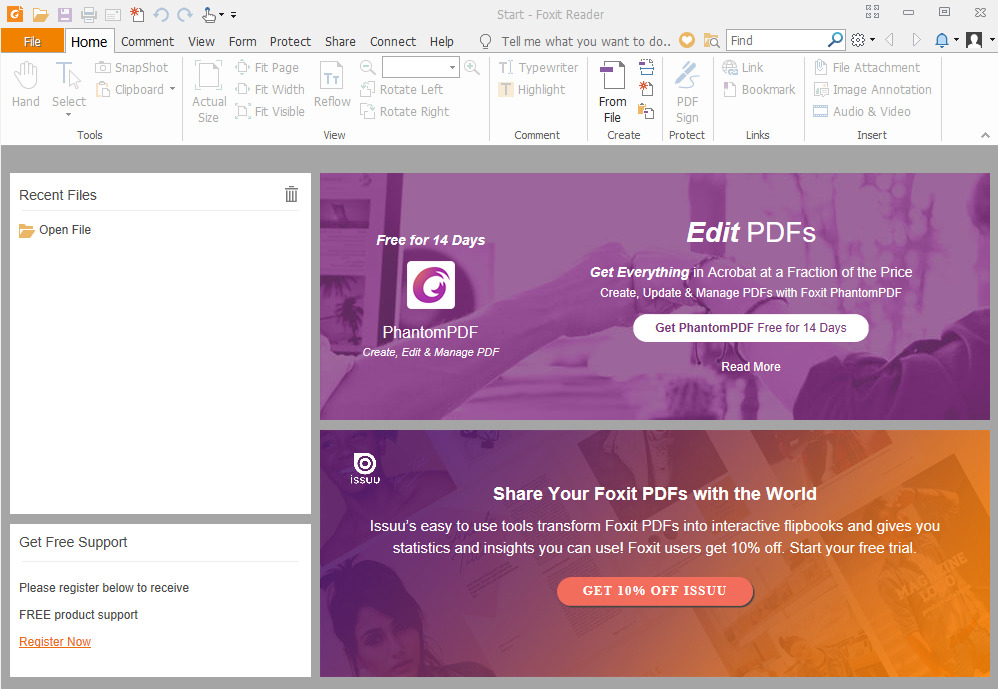Switch to the Protect tab
Screen dimensions: 998x689
pos(290,41)
